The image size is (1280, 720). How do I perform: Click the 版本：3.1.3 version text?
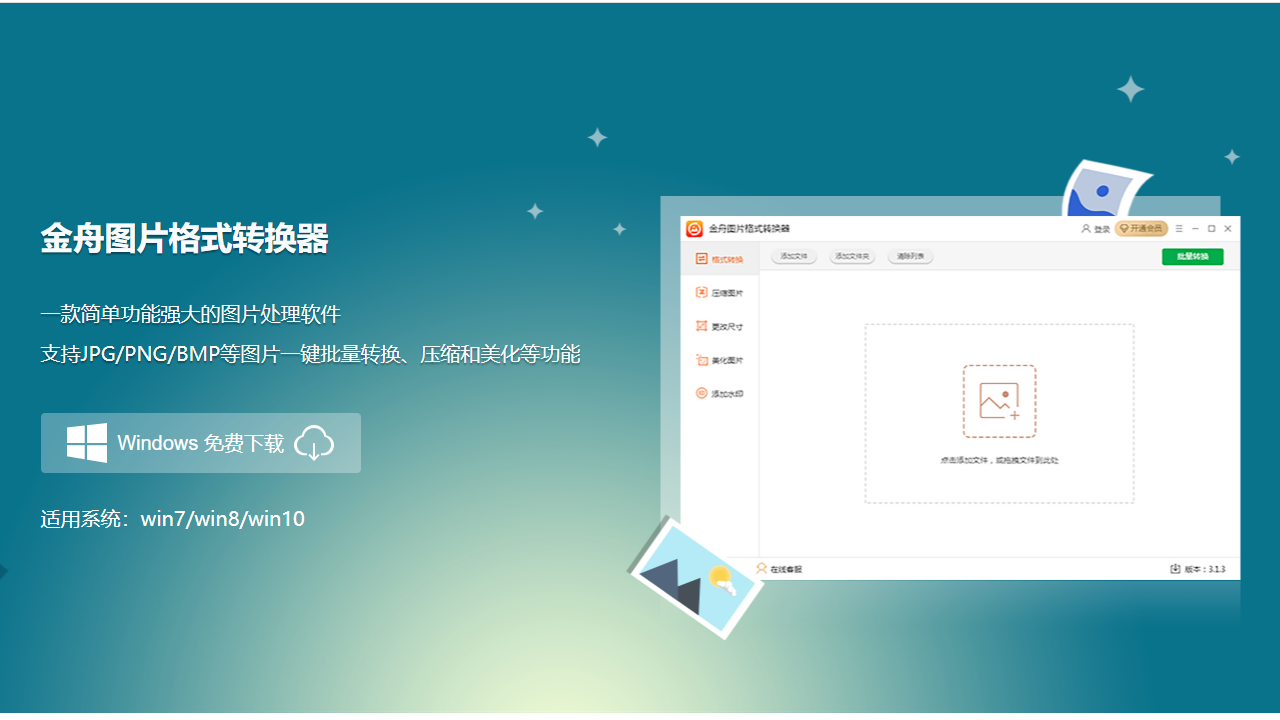[x=1205, y=569]
